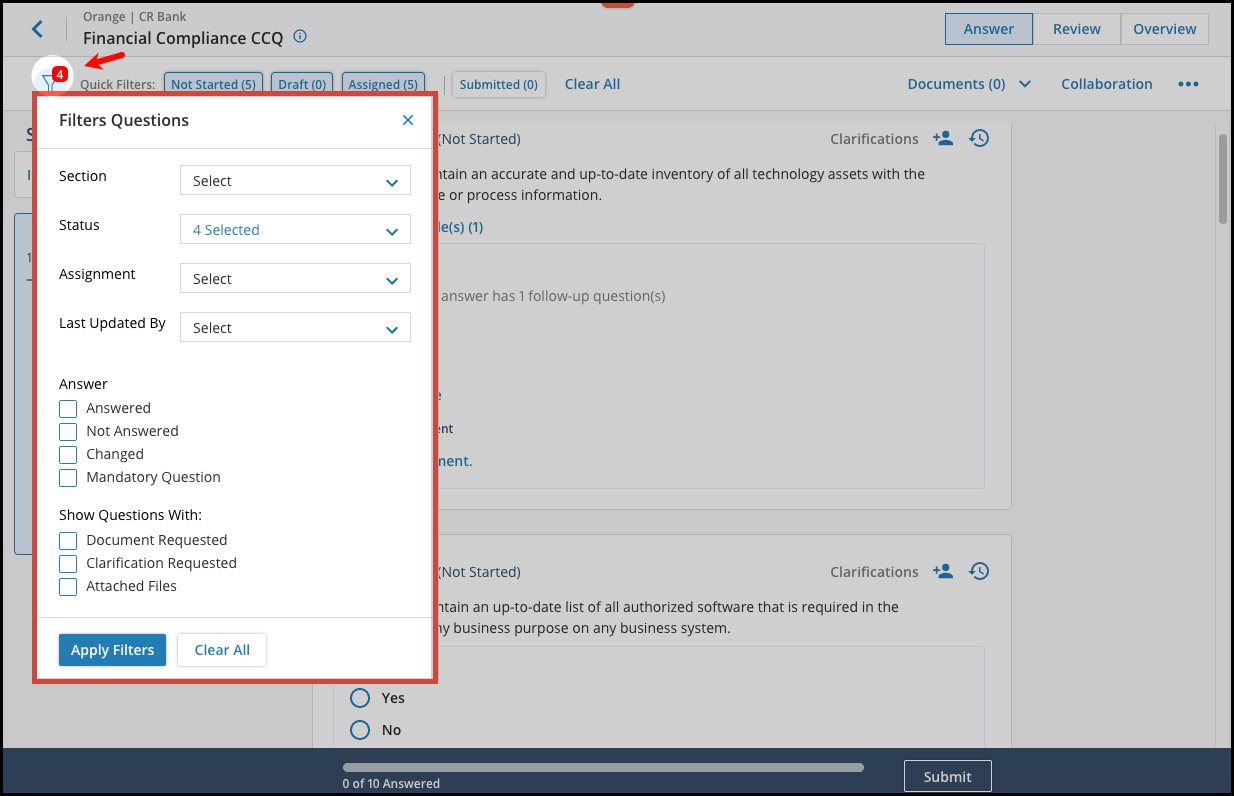Click the 0 of 10 Answered progress bar
The height and width of the screenshot is (796, 1234).
(x=603, y=767)
